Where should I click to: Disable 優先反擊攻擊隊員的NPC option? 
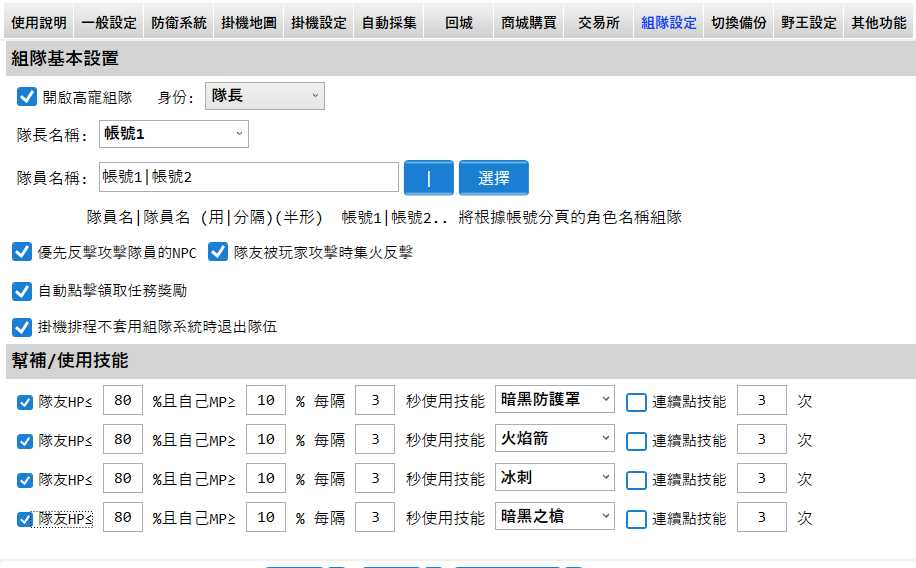21,252
